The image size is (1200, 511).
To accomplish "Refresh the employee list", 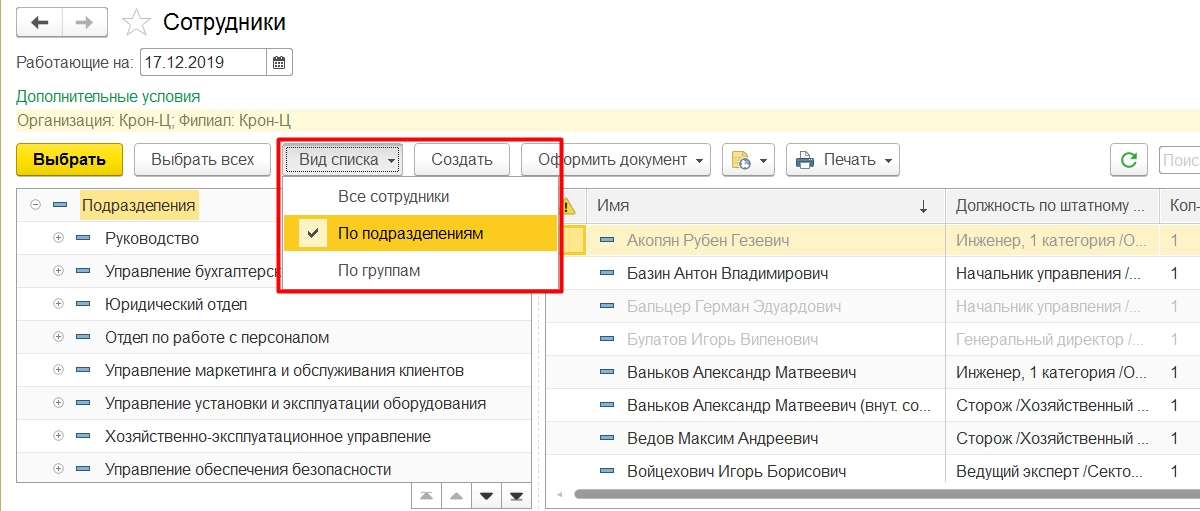I will tap(1128, 160).
